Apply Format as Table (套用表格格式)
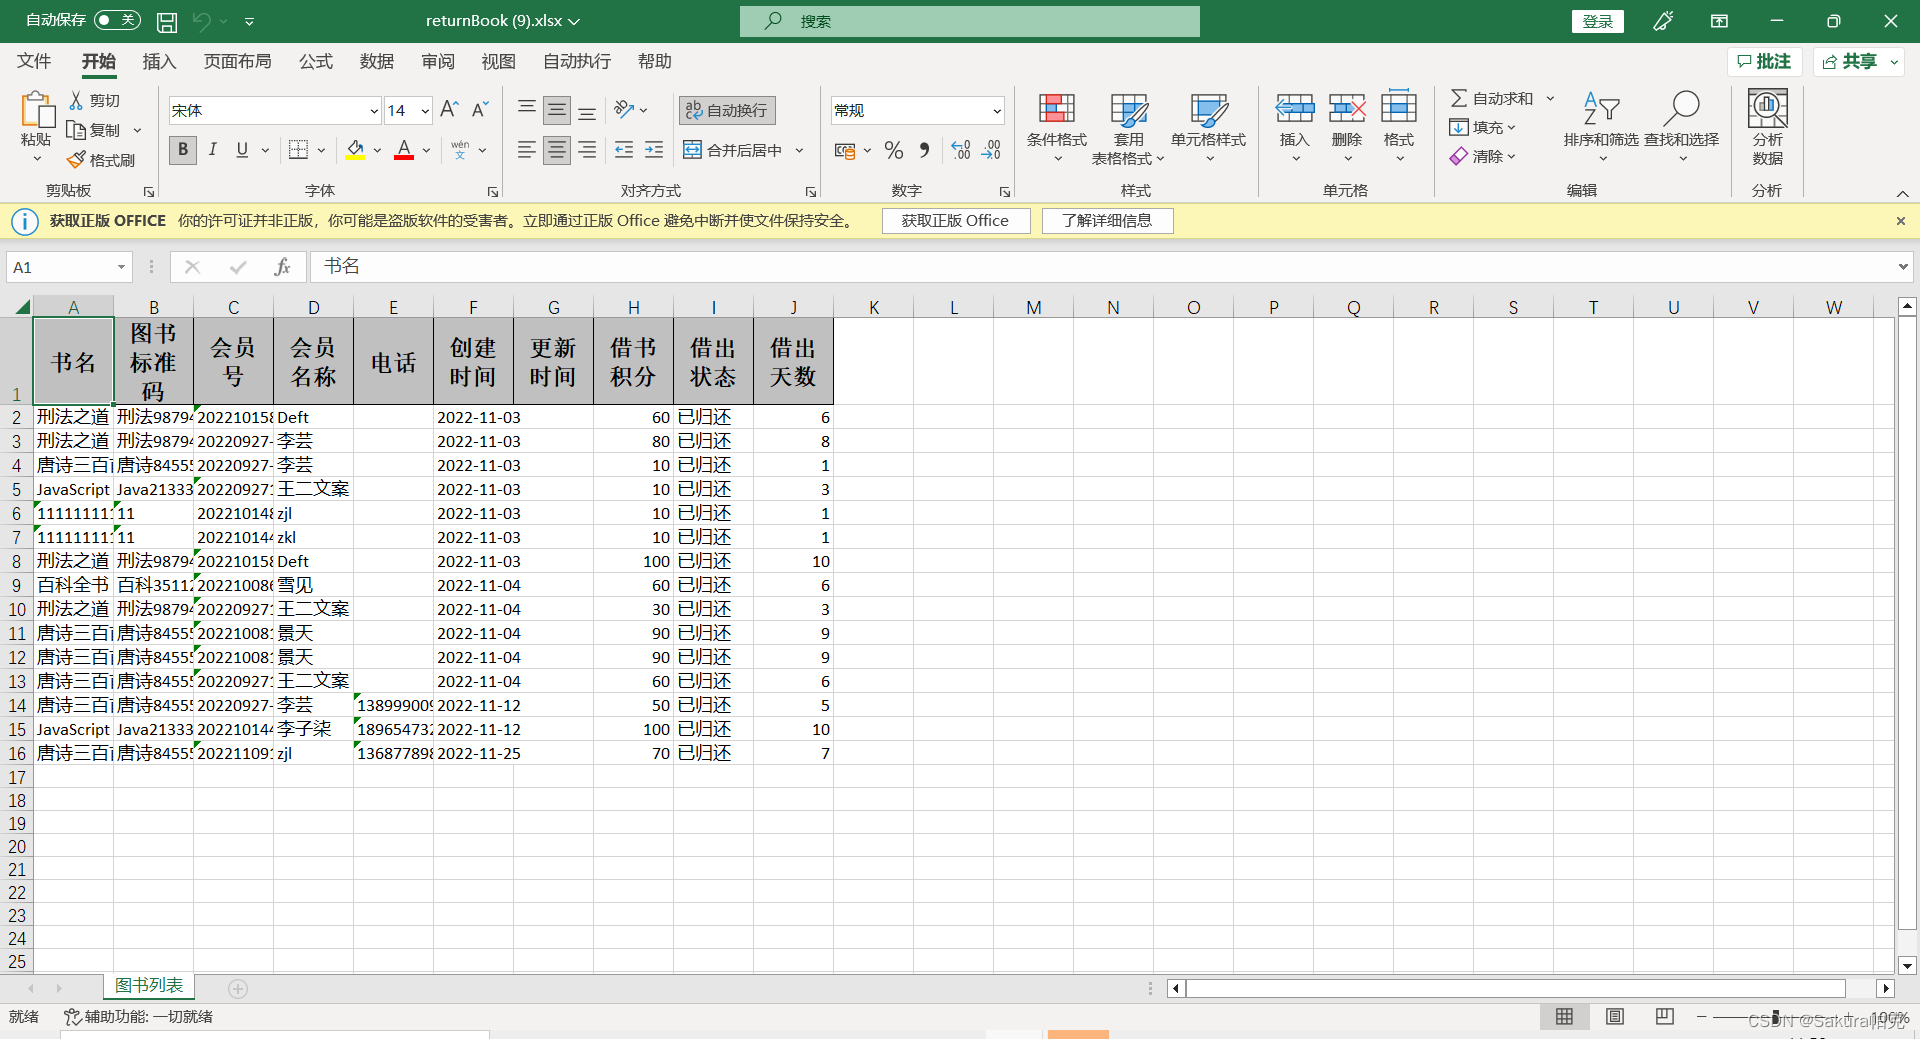Image resolution: width=1920 pixels, height=1039 pixels. [x=1128, y=128]
